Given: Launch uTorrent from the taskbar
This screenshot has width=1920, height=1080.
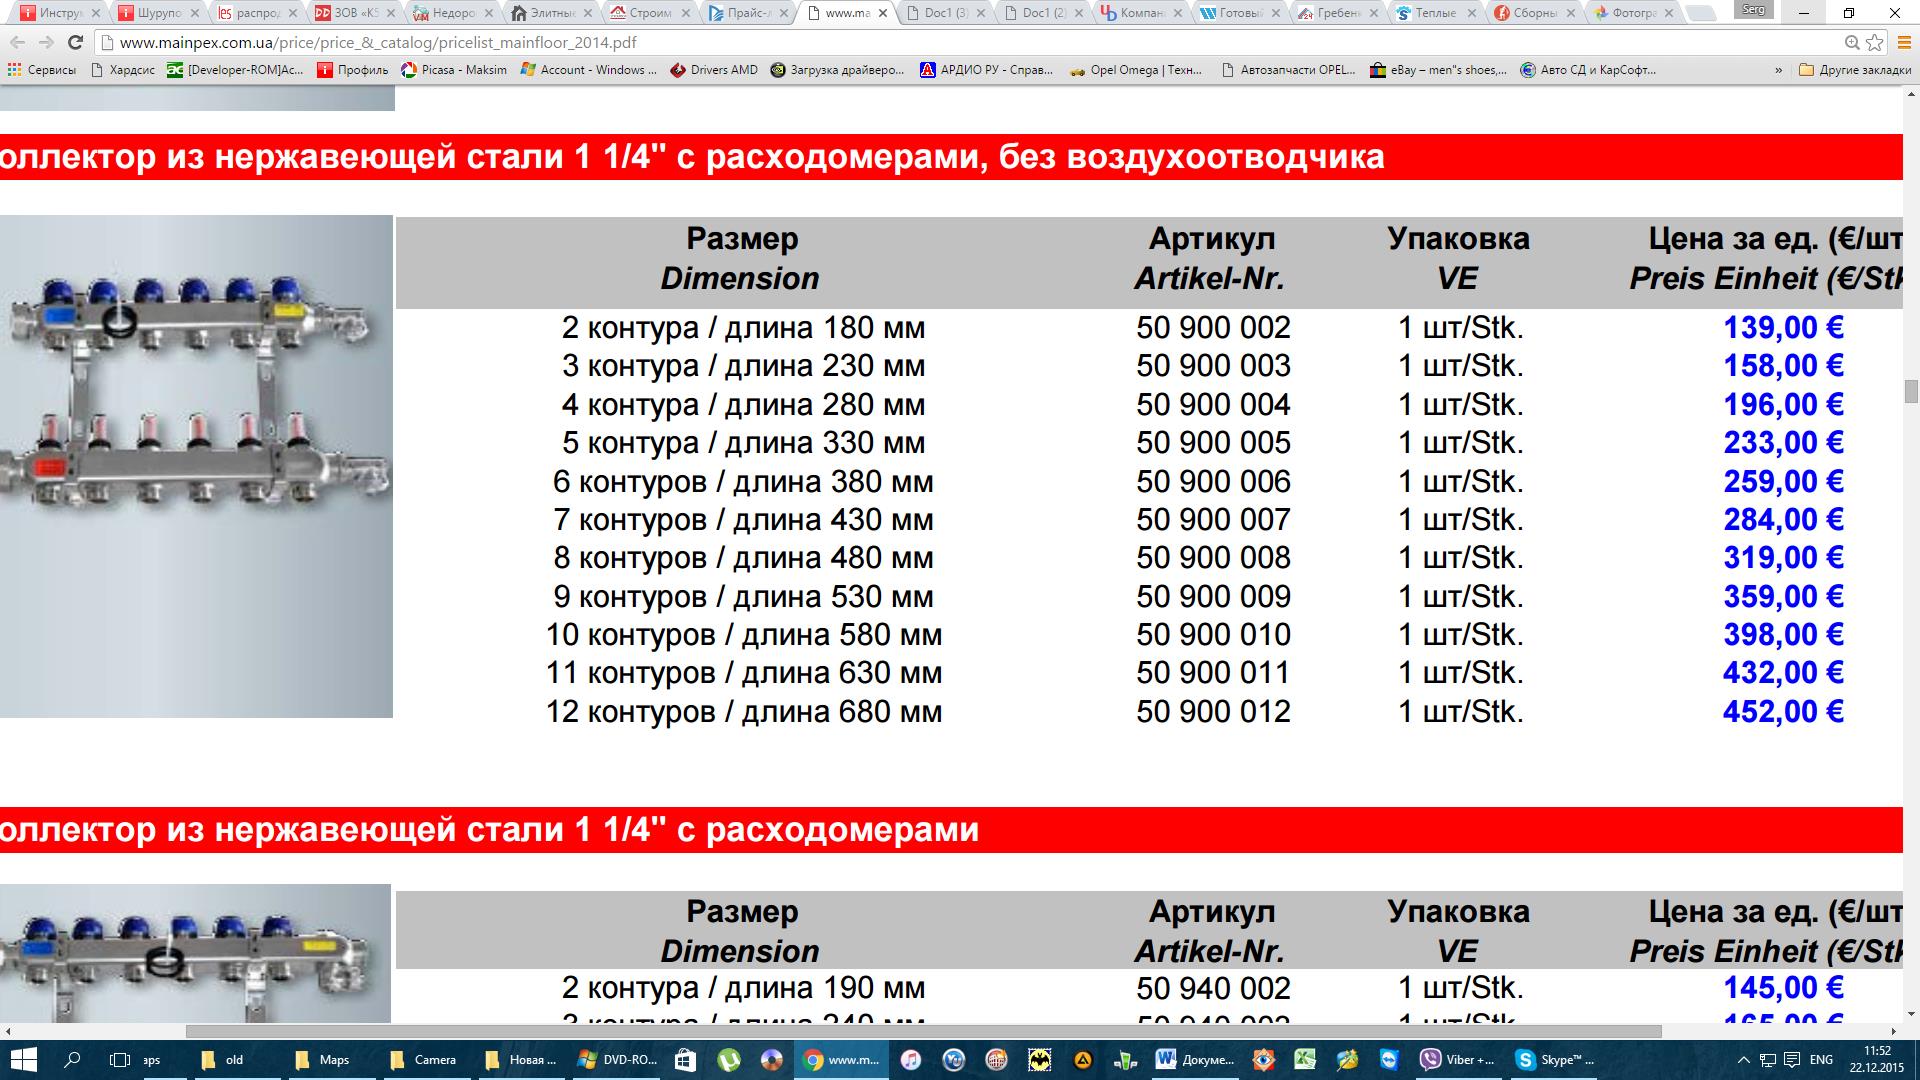Looking at the screenshot, I should 729,1060.
